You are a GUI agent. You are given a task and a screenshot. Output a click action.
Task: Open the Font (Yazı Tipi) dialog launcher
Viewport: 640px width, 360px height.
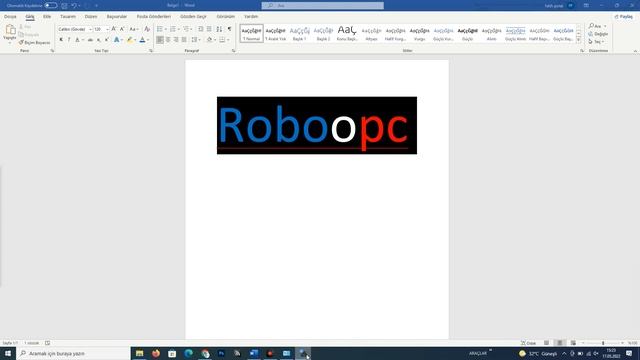coord(151,51)
